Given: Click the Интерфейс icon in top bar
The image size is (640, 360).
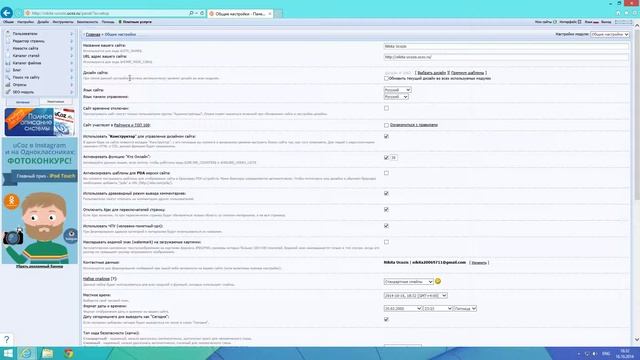Looking at the screenshot, I should pos(579,22).
